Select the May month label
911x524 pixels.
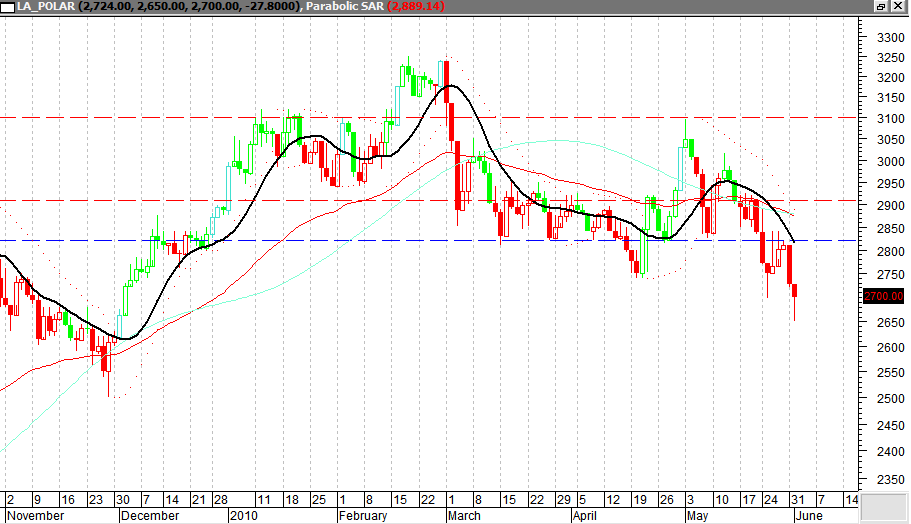coord(697,516)
